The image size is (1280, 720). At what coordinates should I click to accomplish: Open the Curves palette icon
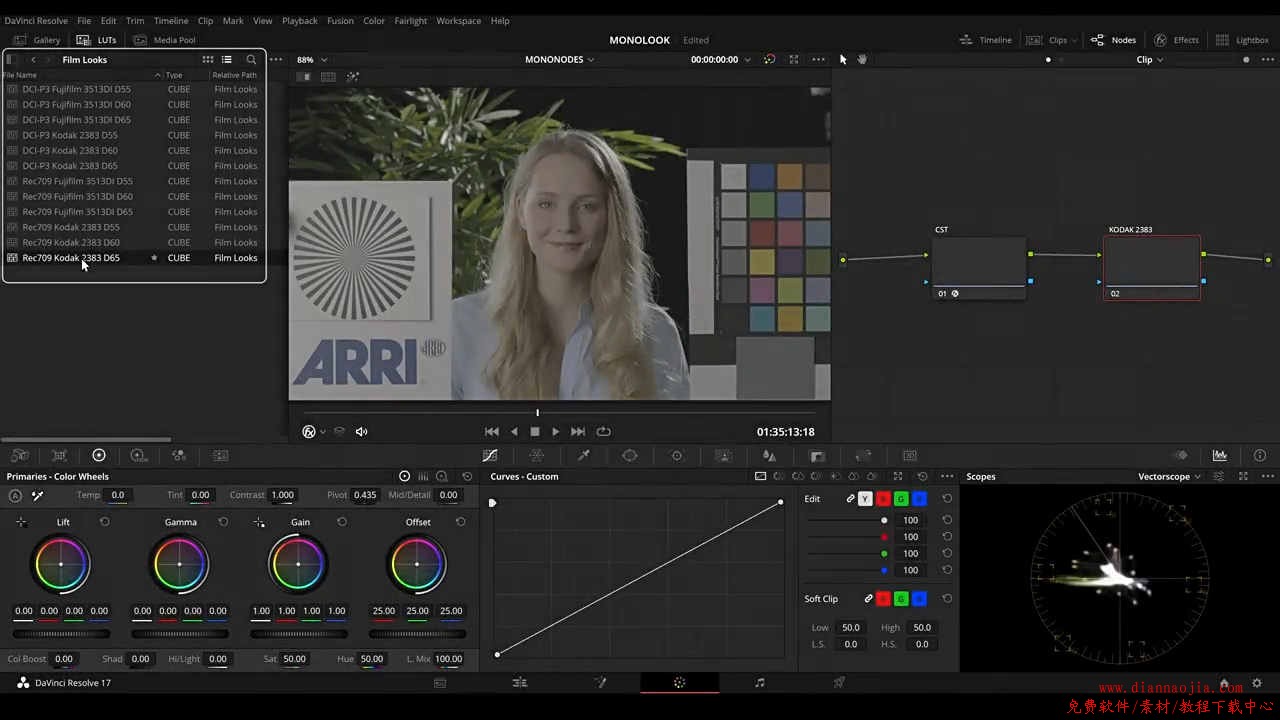pyautogui.click(x=490, y=456)
